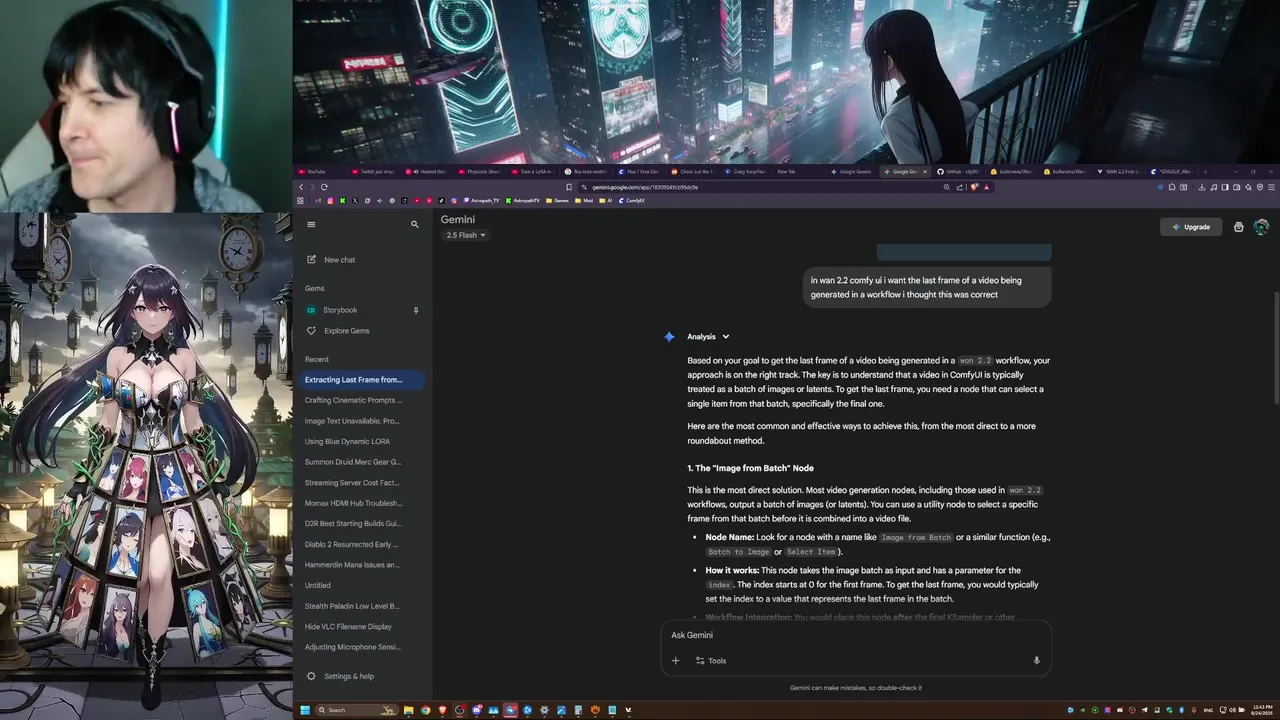Screen dimensions: 1280x720
Task: Open the icon next to the Upgrade button
Action: [x=1238, y=227]
